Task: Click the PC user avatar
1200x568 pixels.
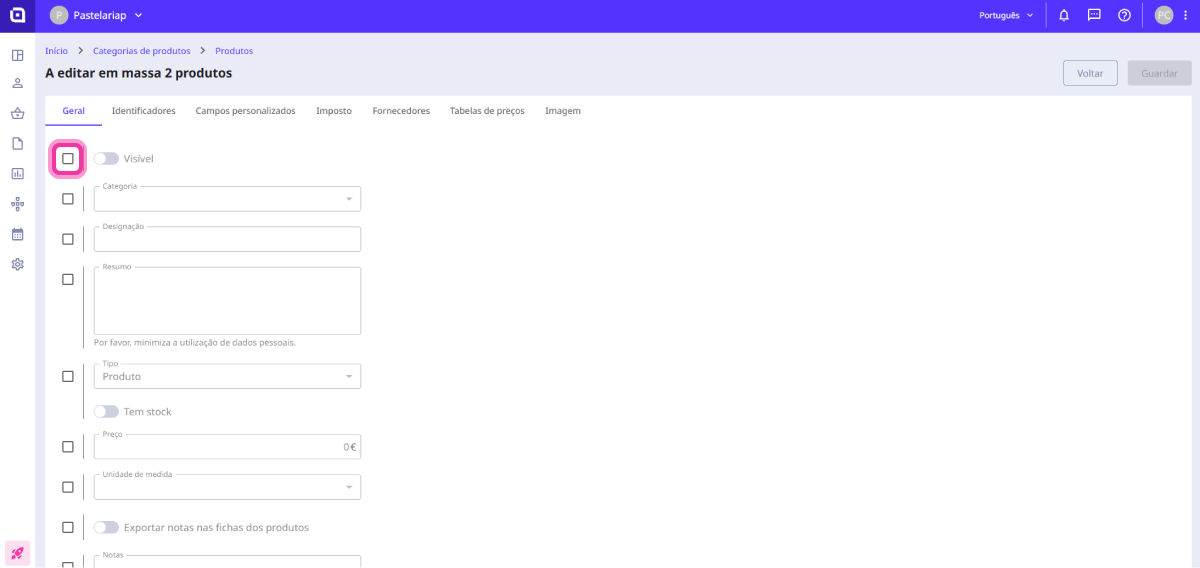Action: (1164, 15)
